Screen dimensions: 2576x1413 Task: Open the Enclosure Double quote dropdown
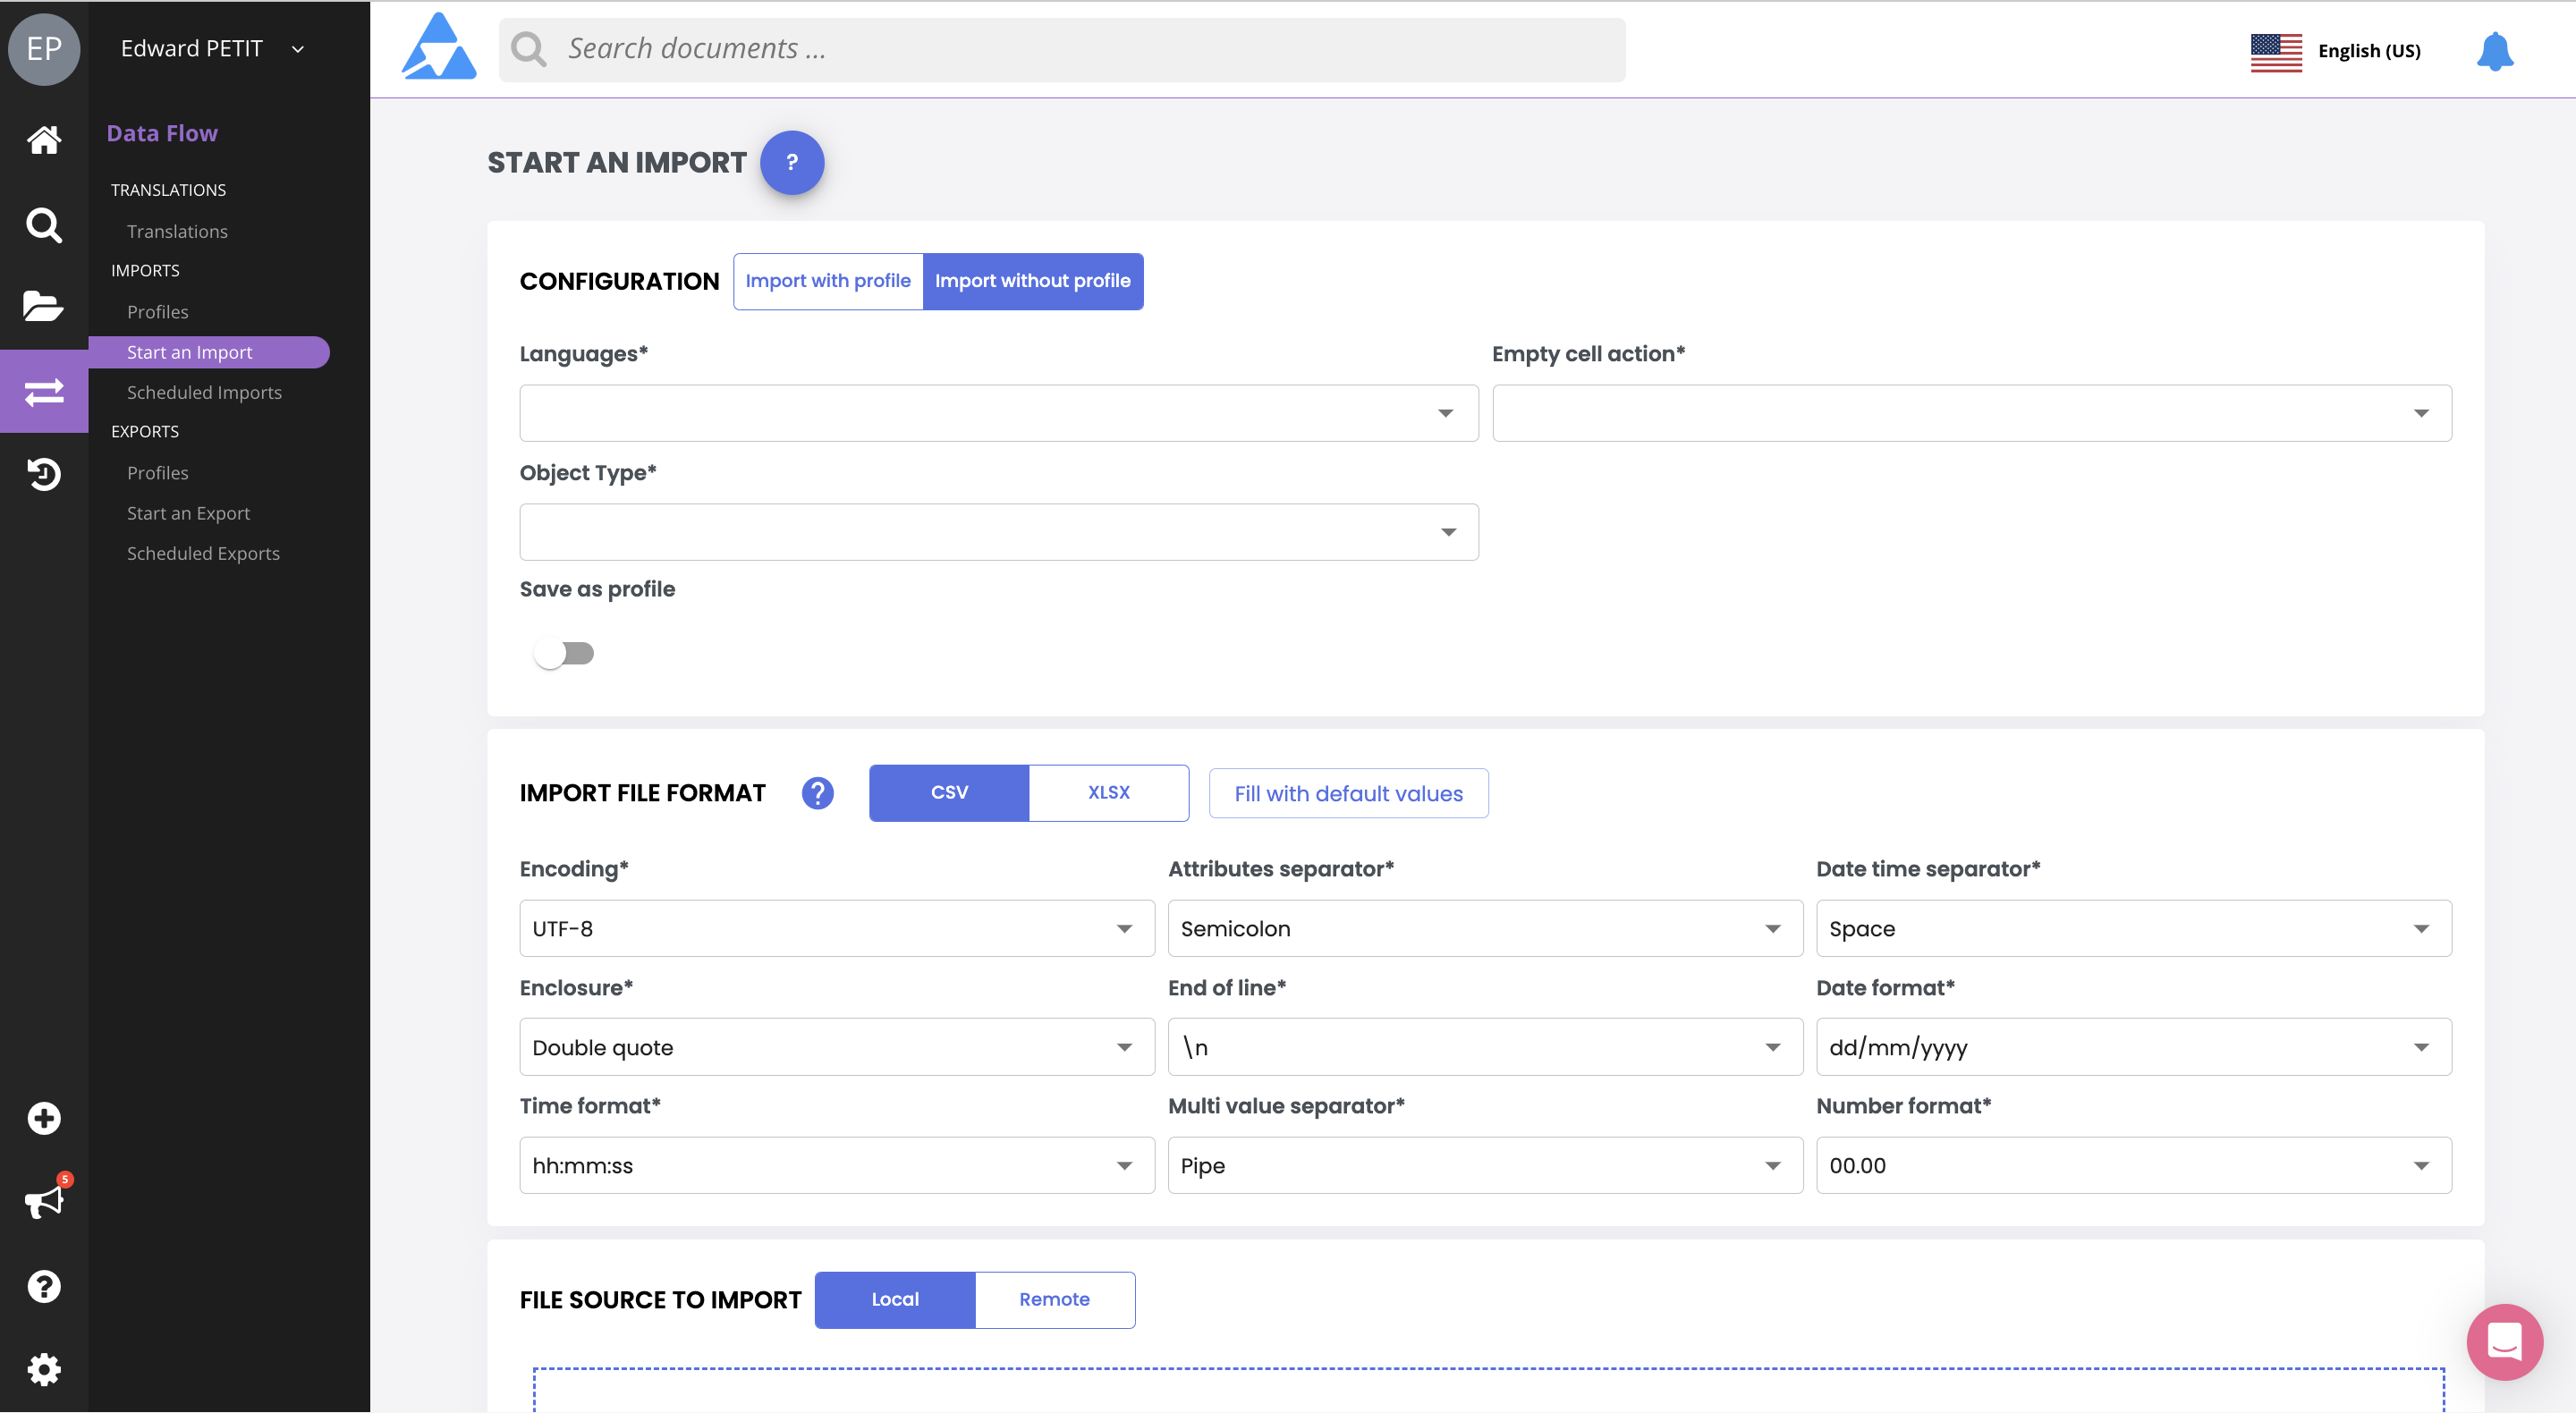pos(837,1047)
